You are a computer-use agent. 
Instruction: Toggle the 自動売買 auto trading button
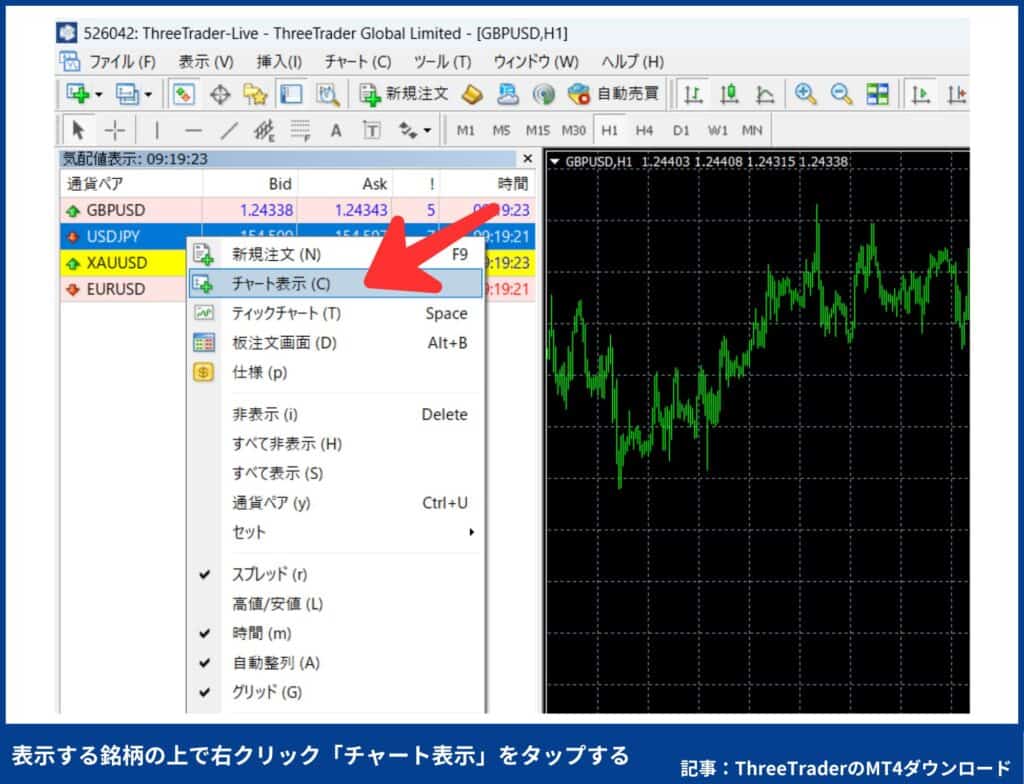(x=613, y=95)
